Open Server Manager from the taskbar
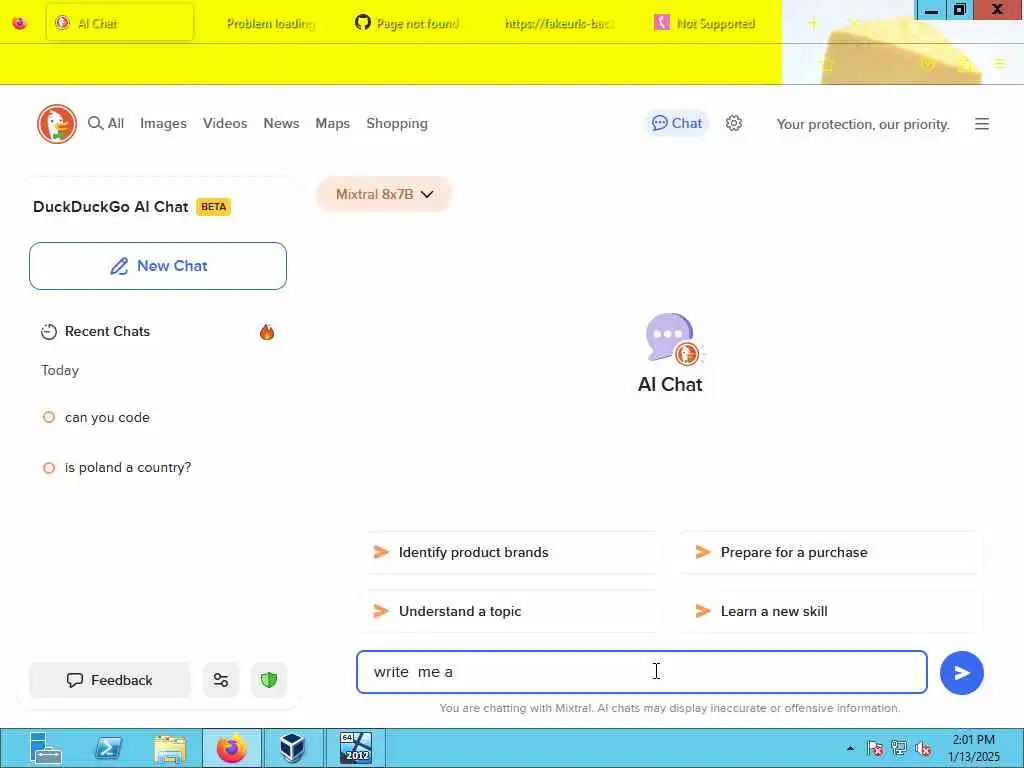 click(x=46, y=748)
